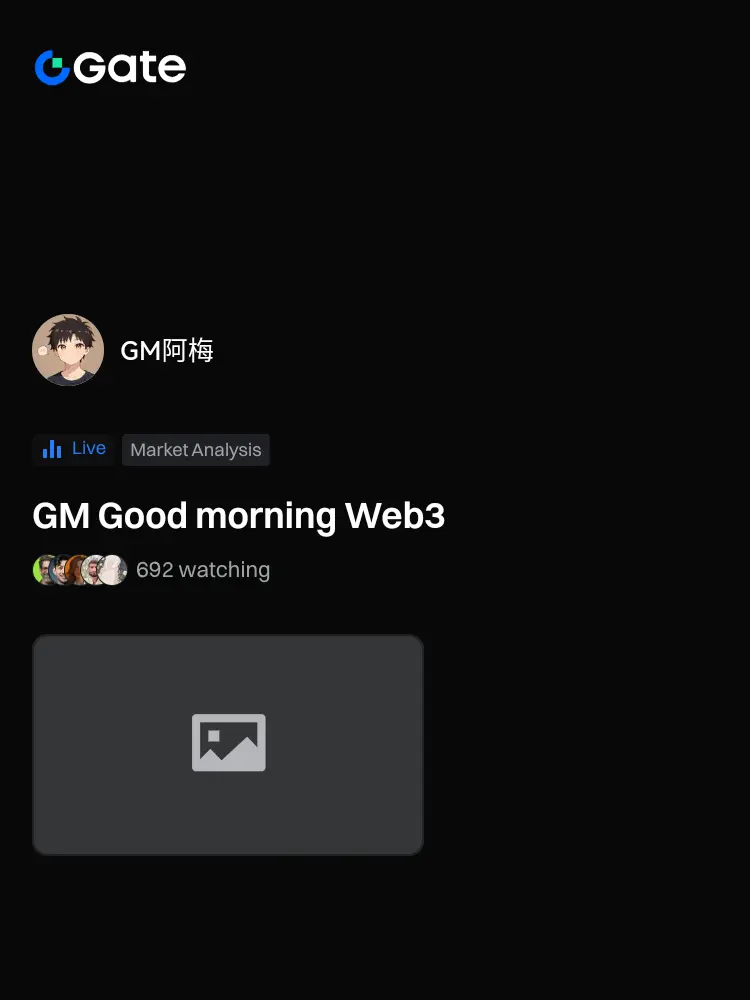The width and height of the screenshot is (750, 1000).
Task: Click the word watching beside viewer count
Action: 224,570
